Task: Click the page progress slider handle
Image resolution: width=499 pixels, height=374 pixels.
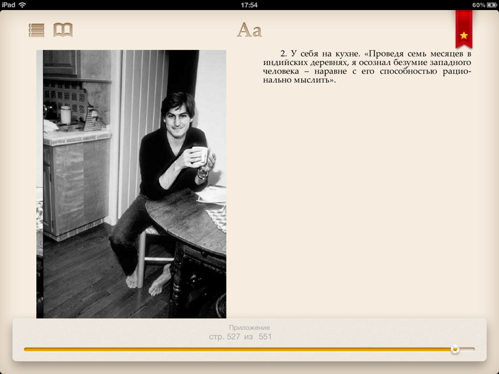Action: click(x=455, y=349)
